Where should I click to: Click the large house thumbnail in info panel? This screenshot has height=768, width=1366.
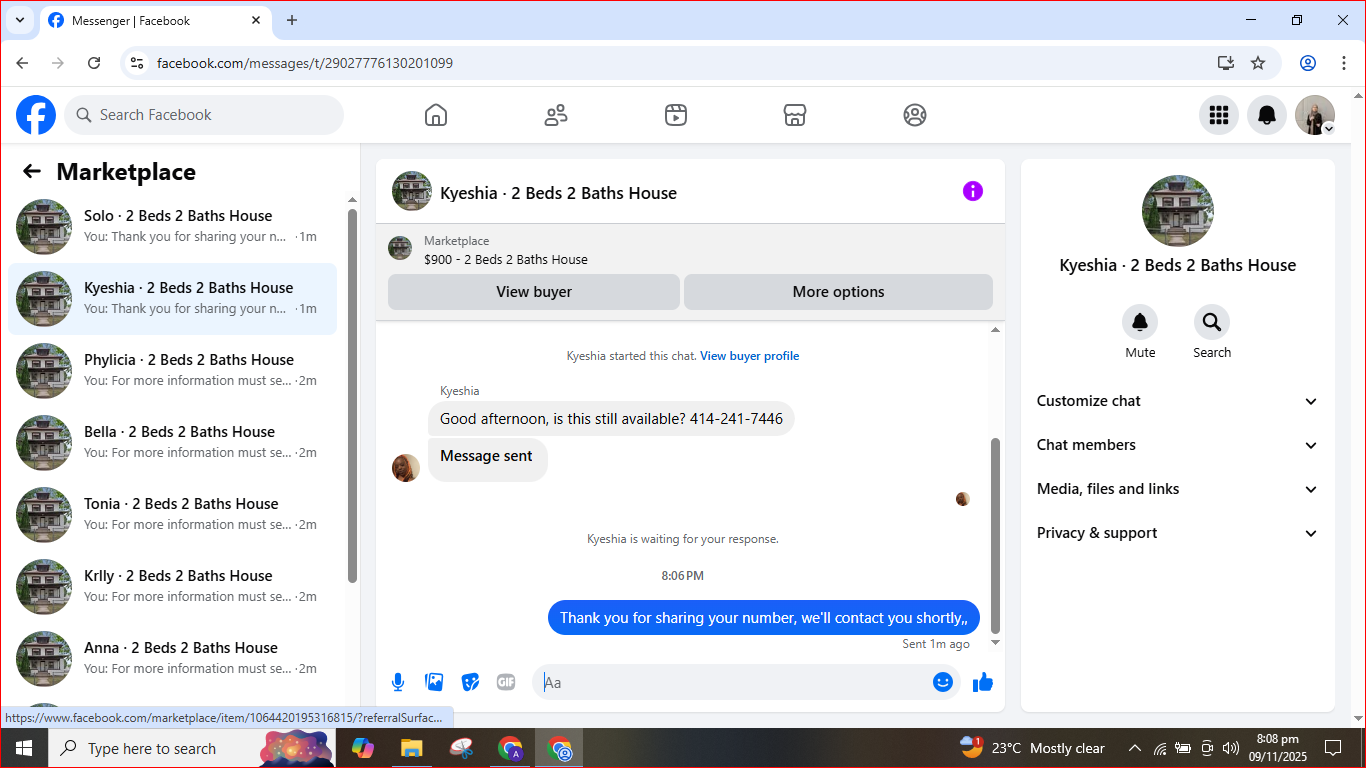1178,211
